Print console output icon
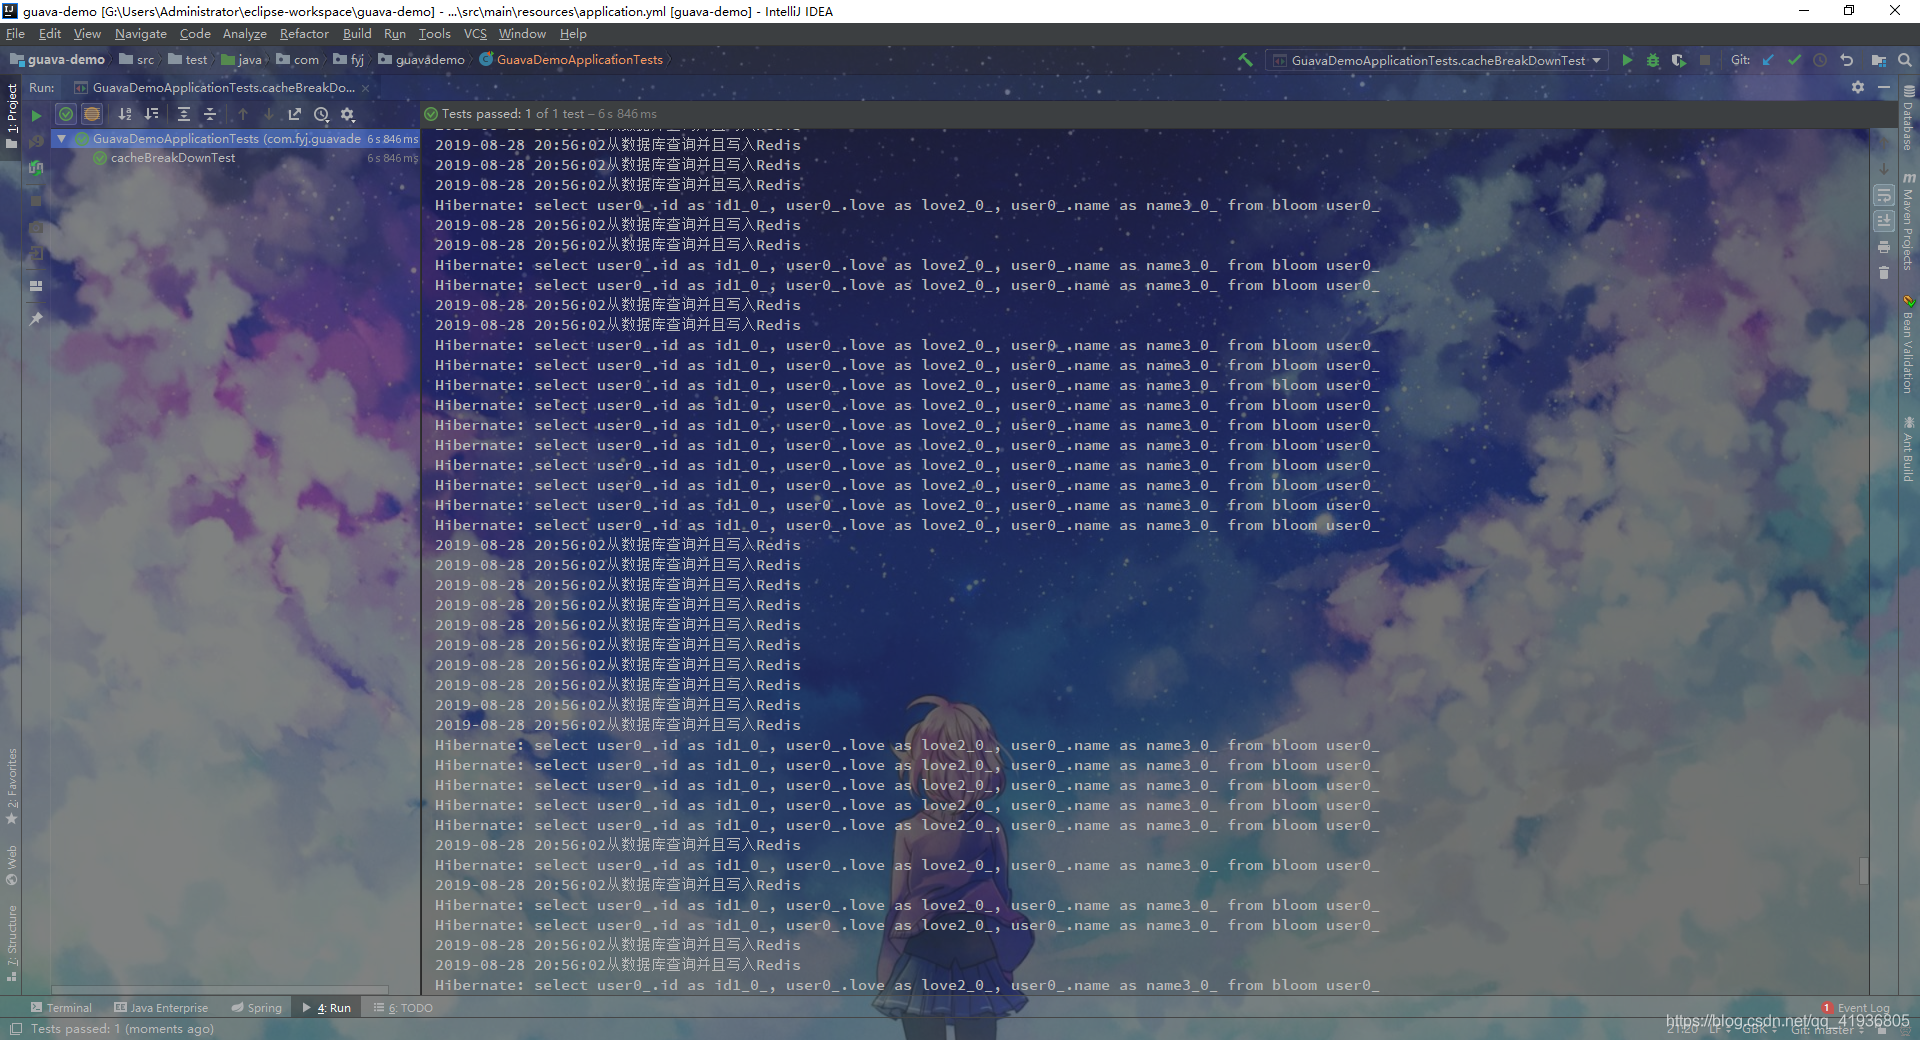The image size is (1920, 1040). (1884, 247)
